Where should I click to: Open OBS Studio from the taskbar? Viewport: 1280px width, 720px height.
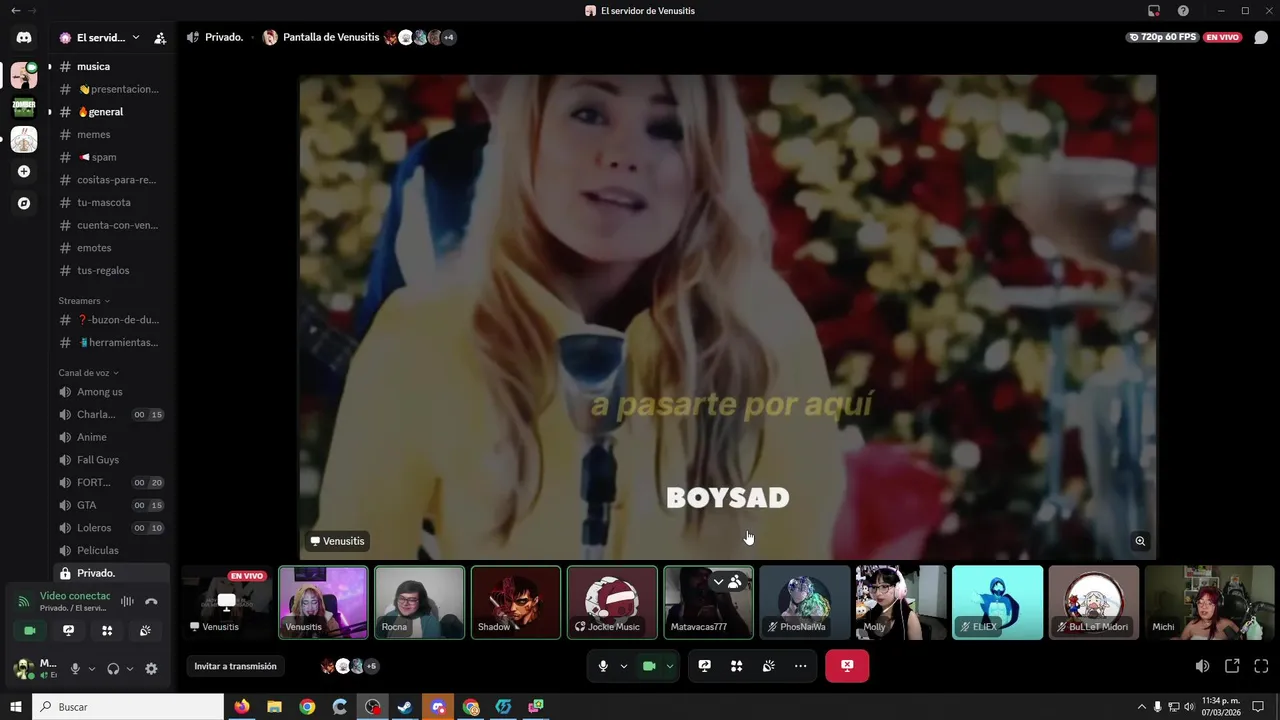372,707
